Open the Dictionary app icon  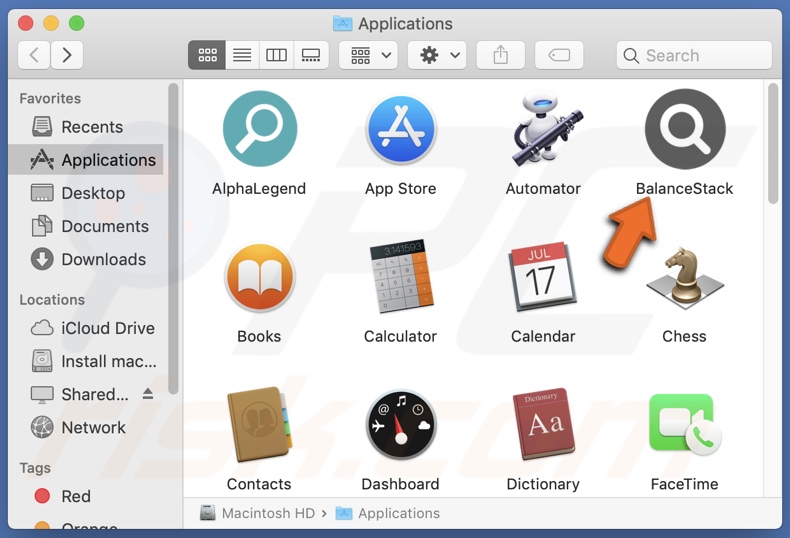[x=543, y=424]
